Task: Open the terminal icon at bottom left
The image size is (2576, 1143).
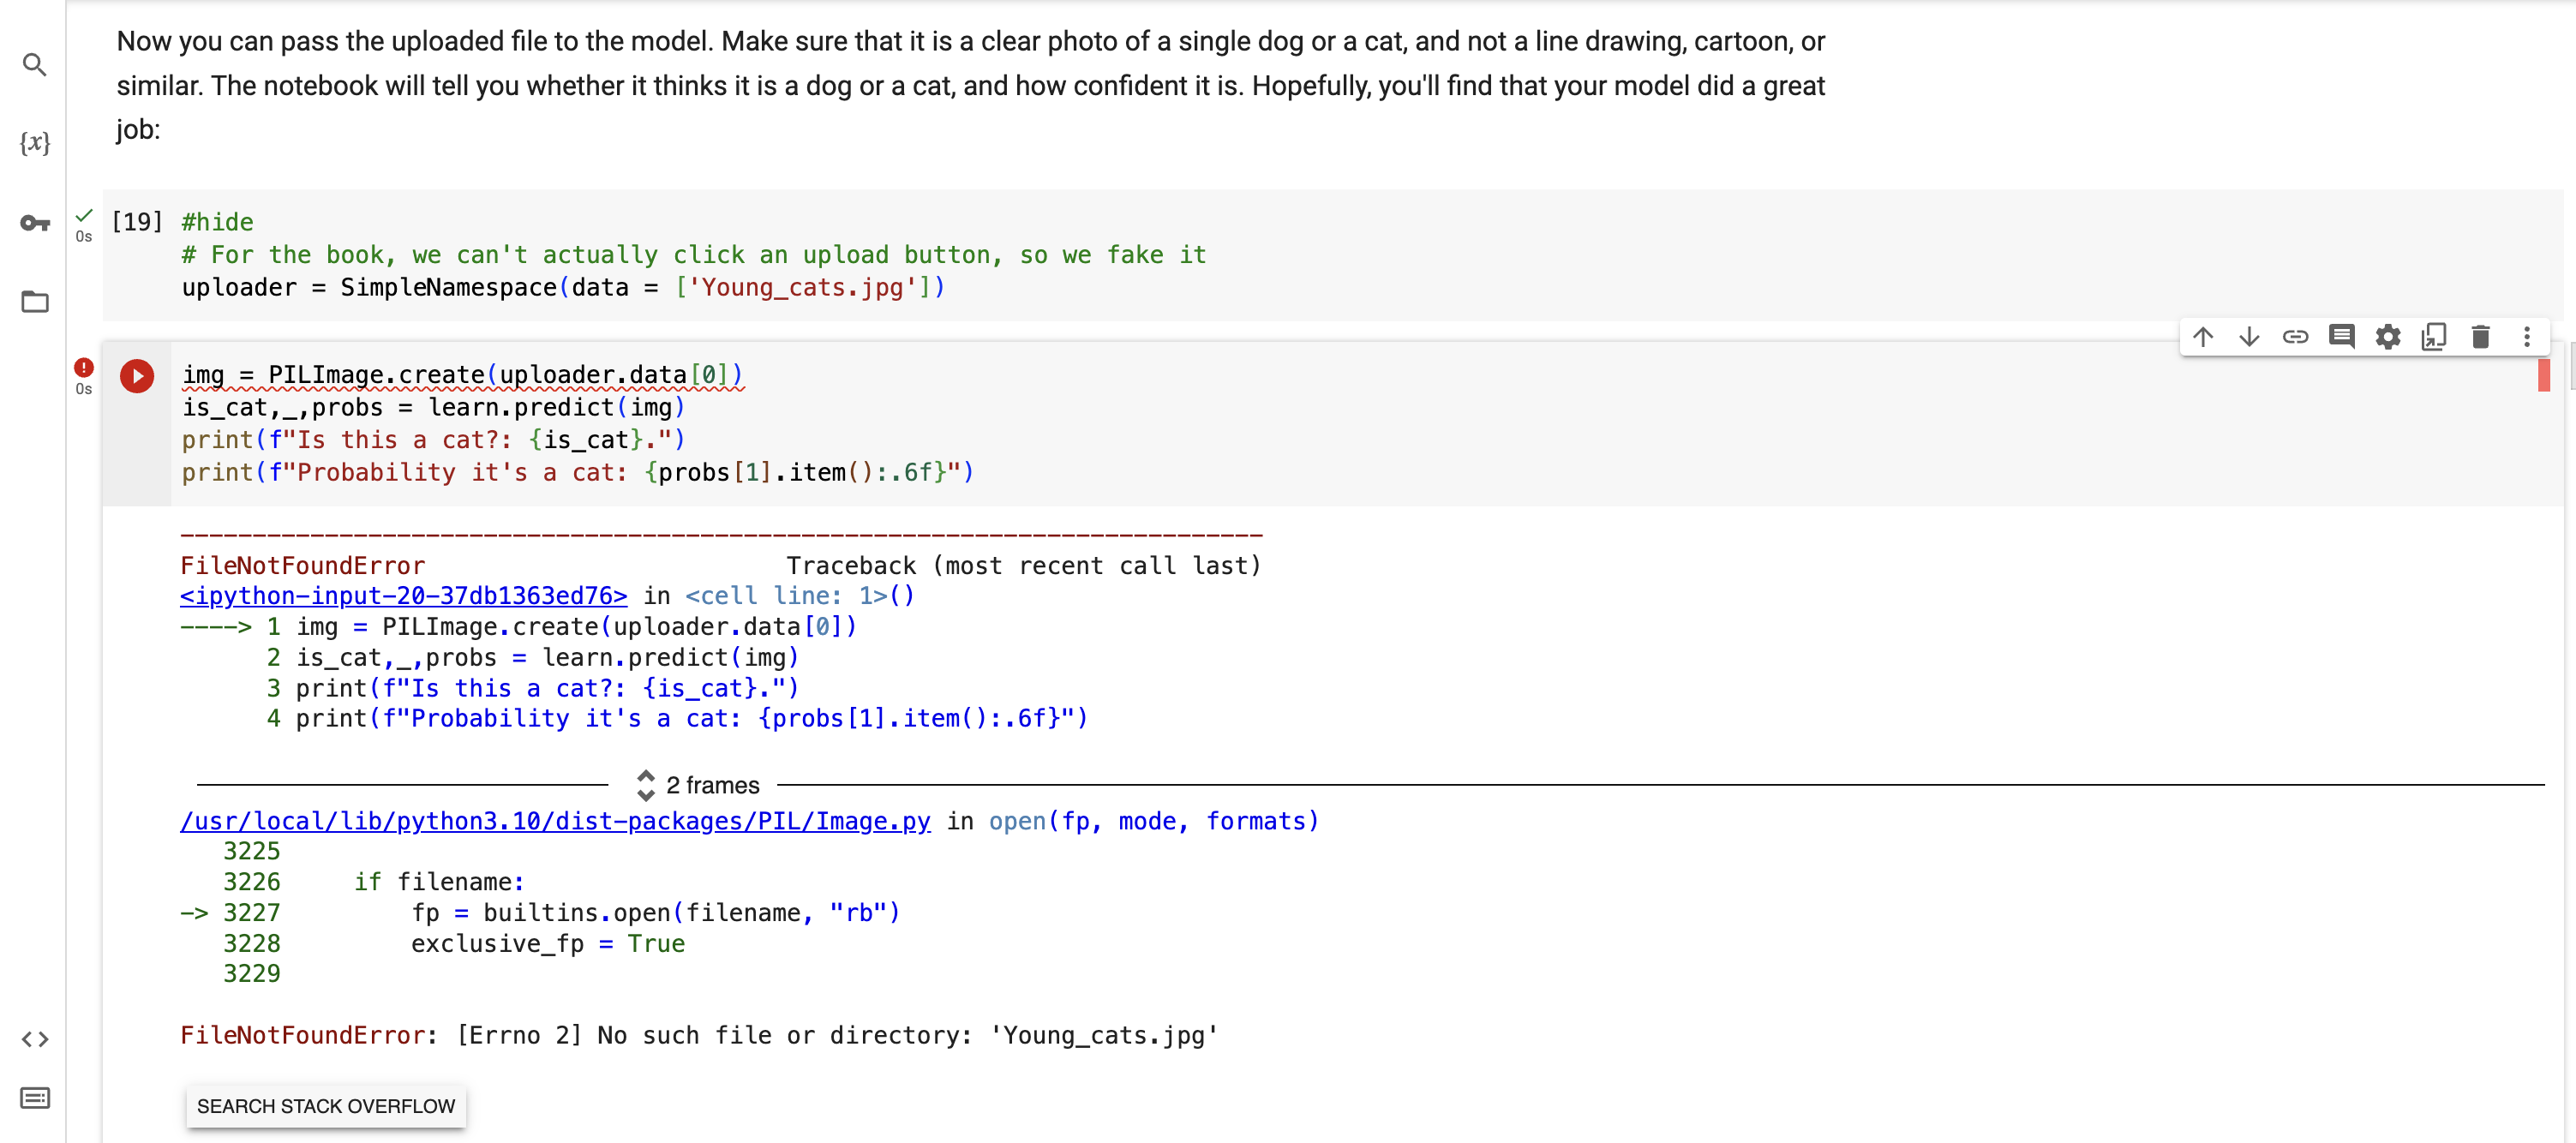Action: point(35,1098)
